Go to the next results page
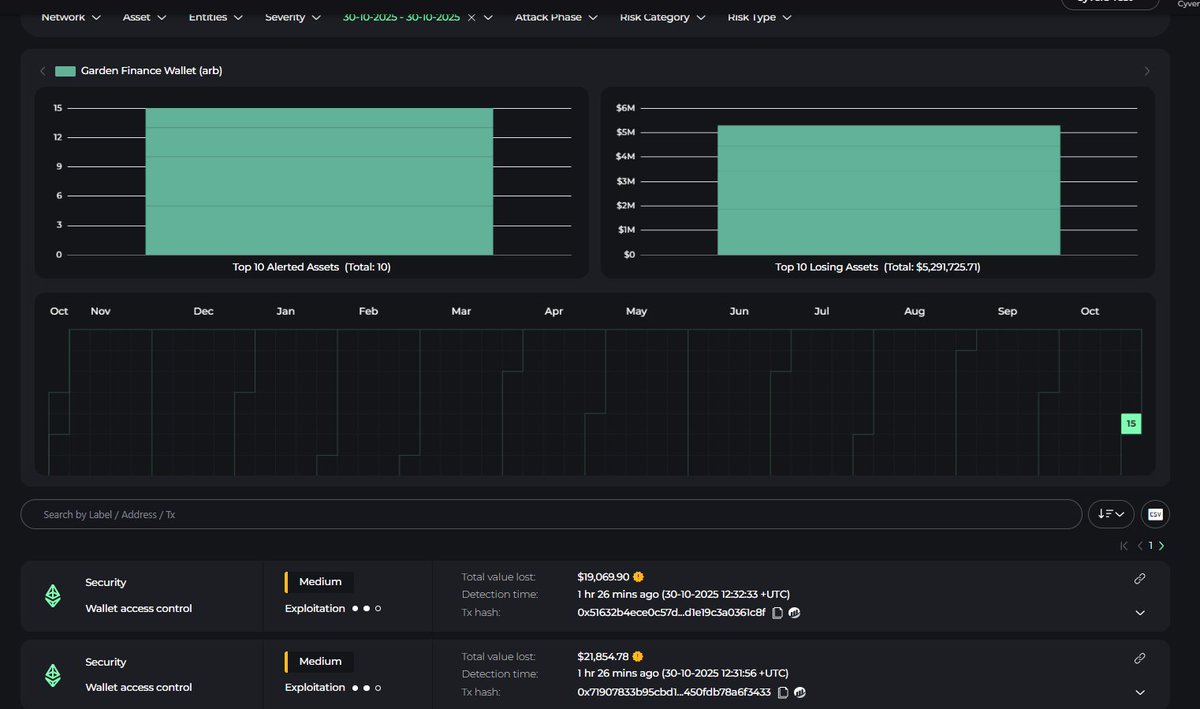The height and width of the screenshot is (709, 1200). click(1161, 546)
